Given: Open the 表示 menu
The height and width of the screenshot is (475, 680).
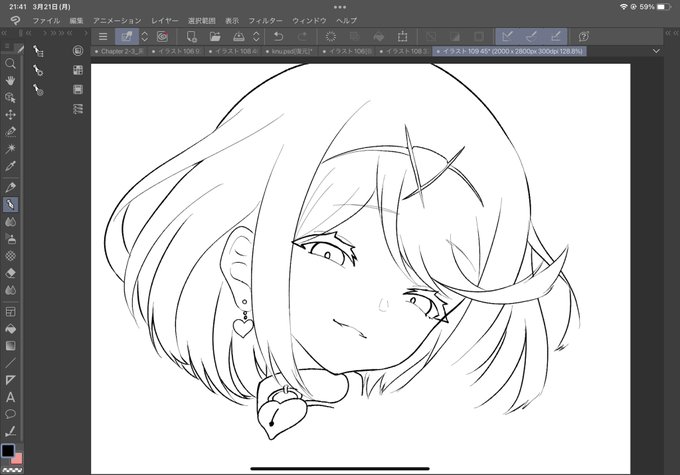Looking at the screenshot, I should tap(232, 20).
